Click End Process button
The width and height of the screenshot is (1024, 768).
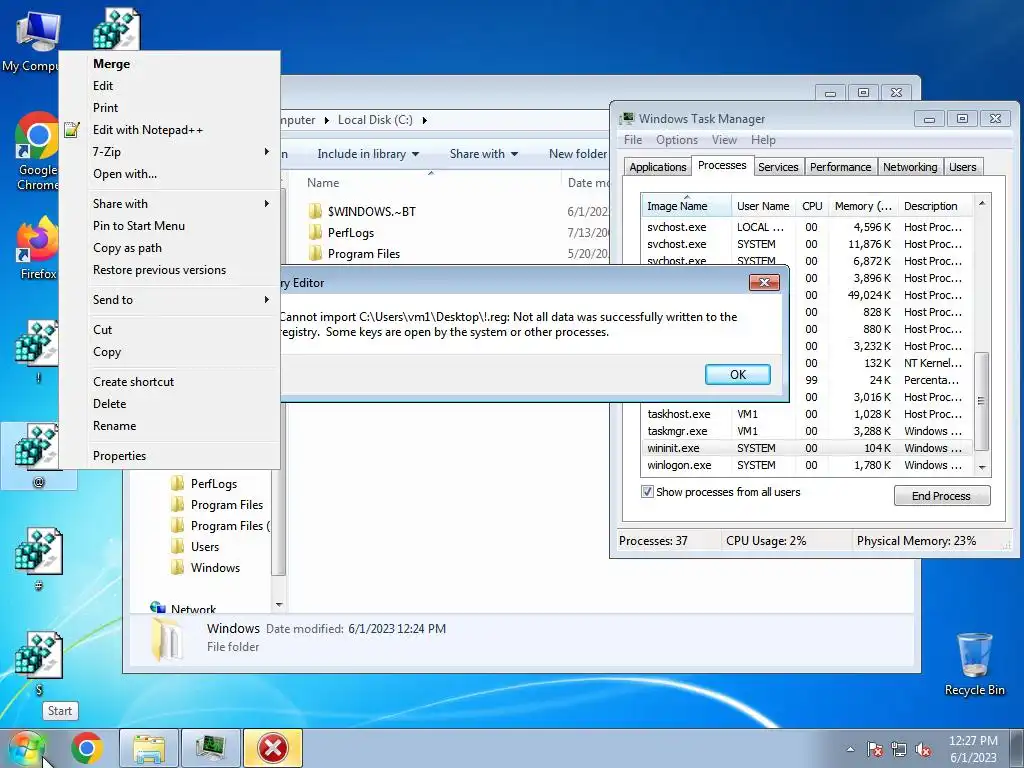[942, 496]
